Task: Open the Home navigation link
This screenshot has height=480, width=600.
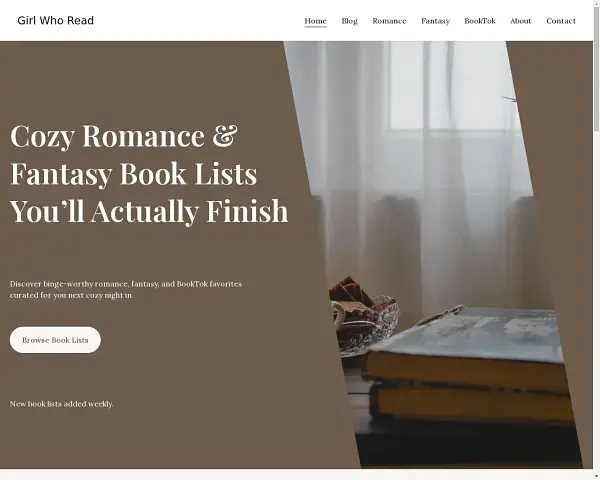Action: tap(315, 21)
